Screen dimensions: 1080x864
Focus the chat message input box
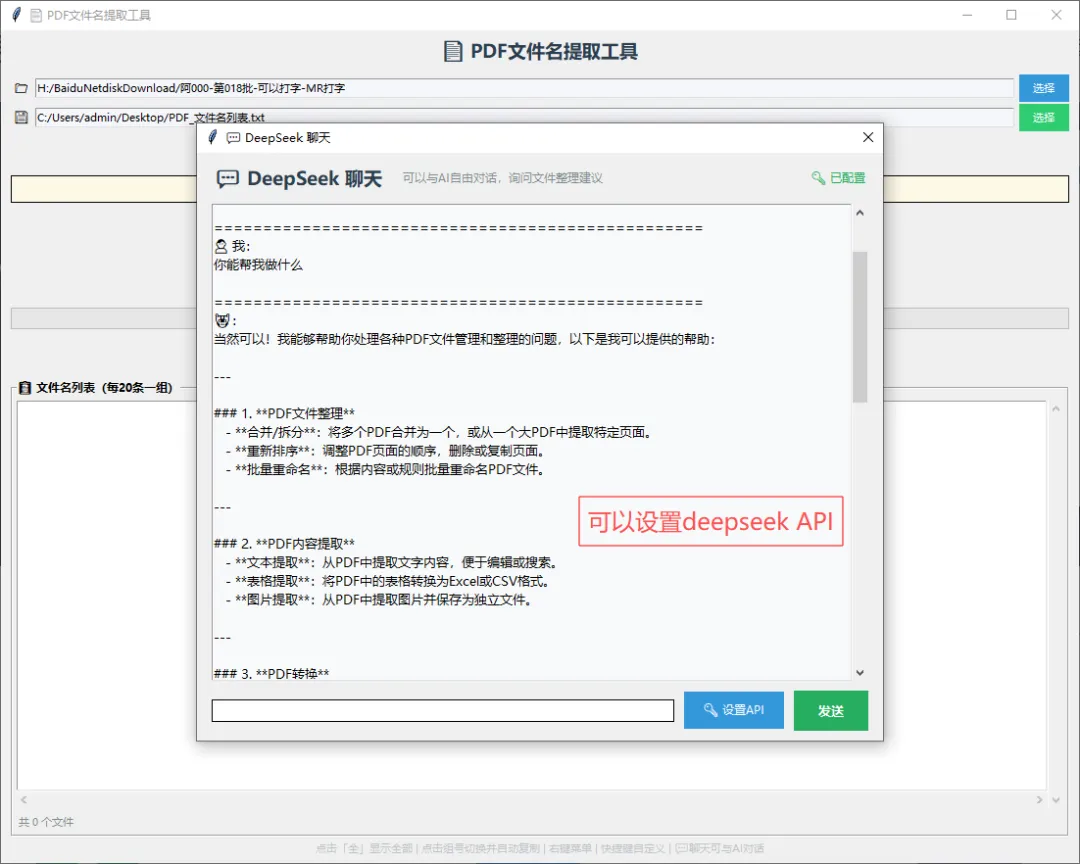tap(442, 710)
